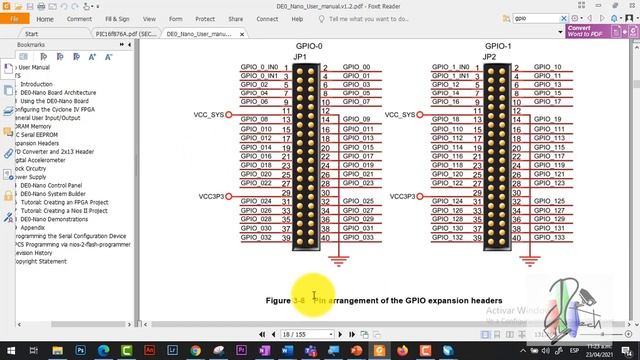Go to the last page button
This screenshot has height=360, width=640.
click(x=352, y=334)
